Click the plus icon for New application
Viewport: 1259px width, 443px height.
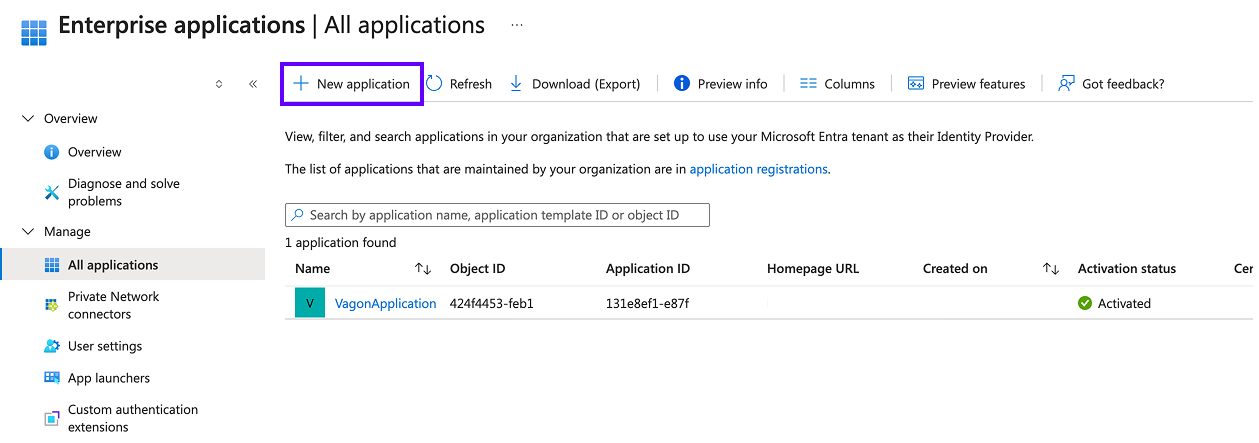point(300,84)
